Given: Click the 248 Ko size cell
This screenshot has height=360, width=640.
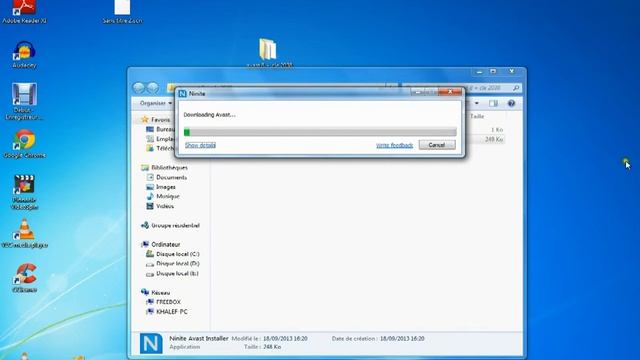Looking at the screenshot, I should click(x=494, y=139).
